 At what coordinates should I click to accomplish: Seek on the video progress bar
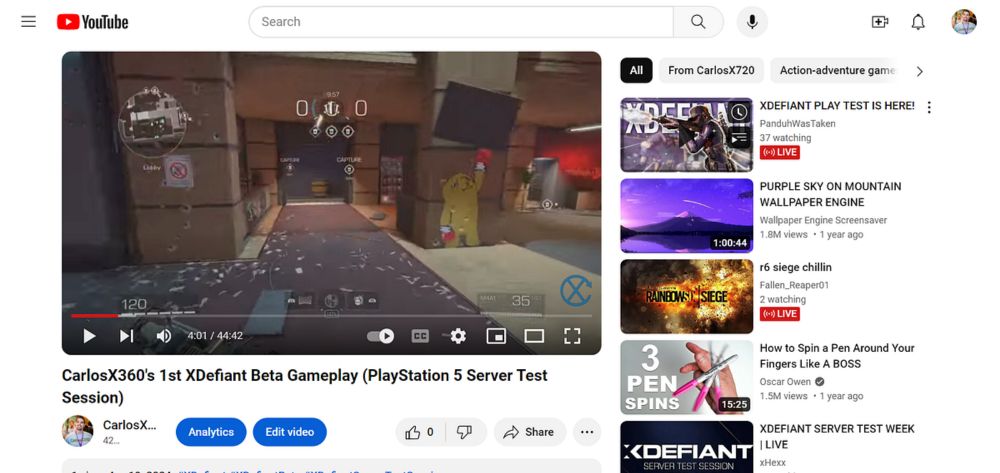click(332, 315)
